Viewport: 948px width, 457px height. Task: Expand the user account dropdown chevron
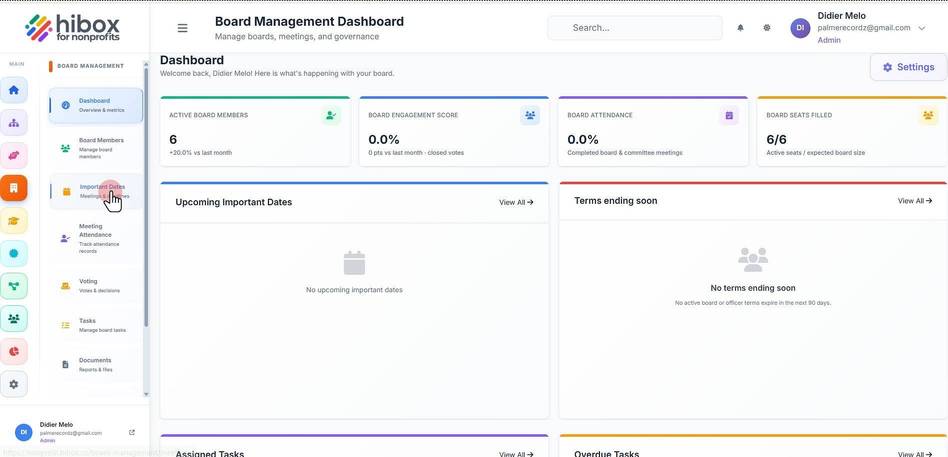[921, 28]
